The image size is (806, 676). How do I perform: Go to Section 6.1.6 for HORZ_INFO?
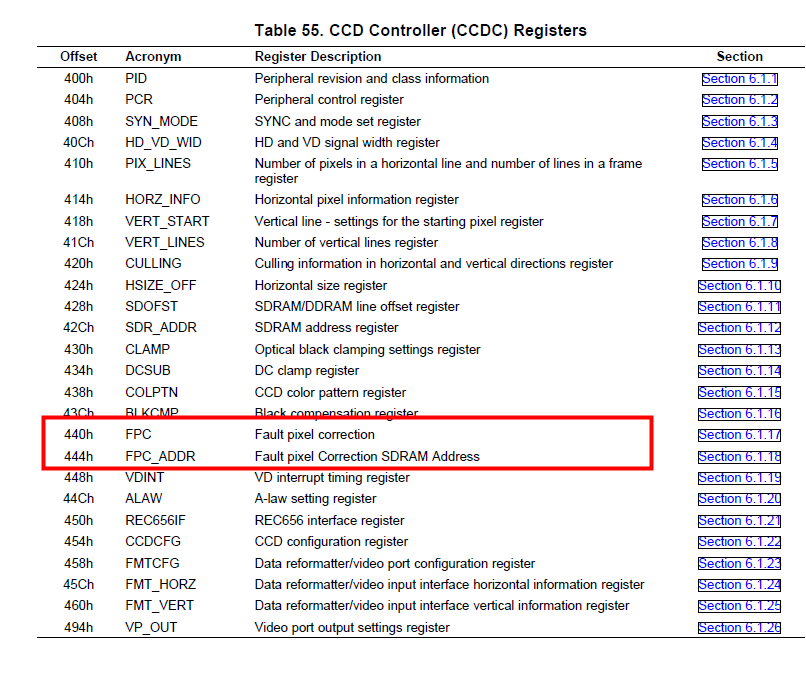coord(739,200)
